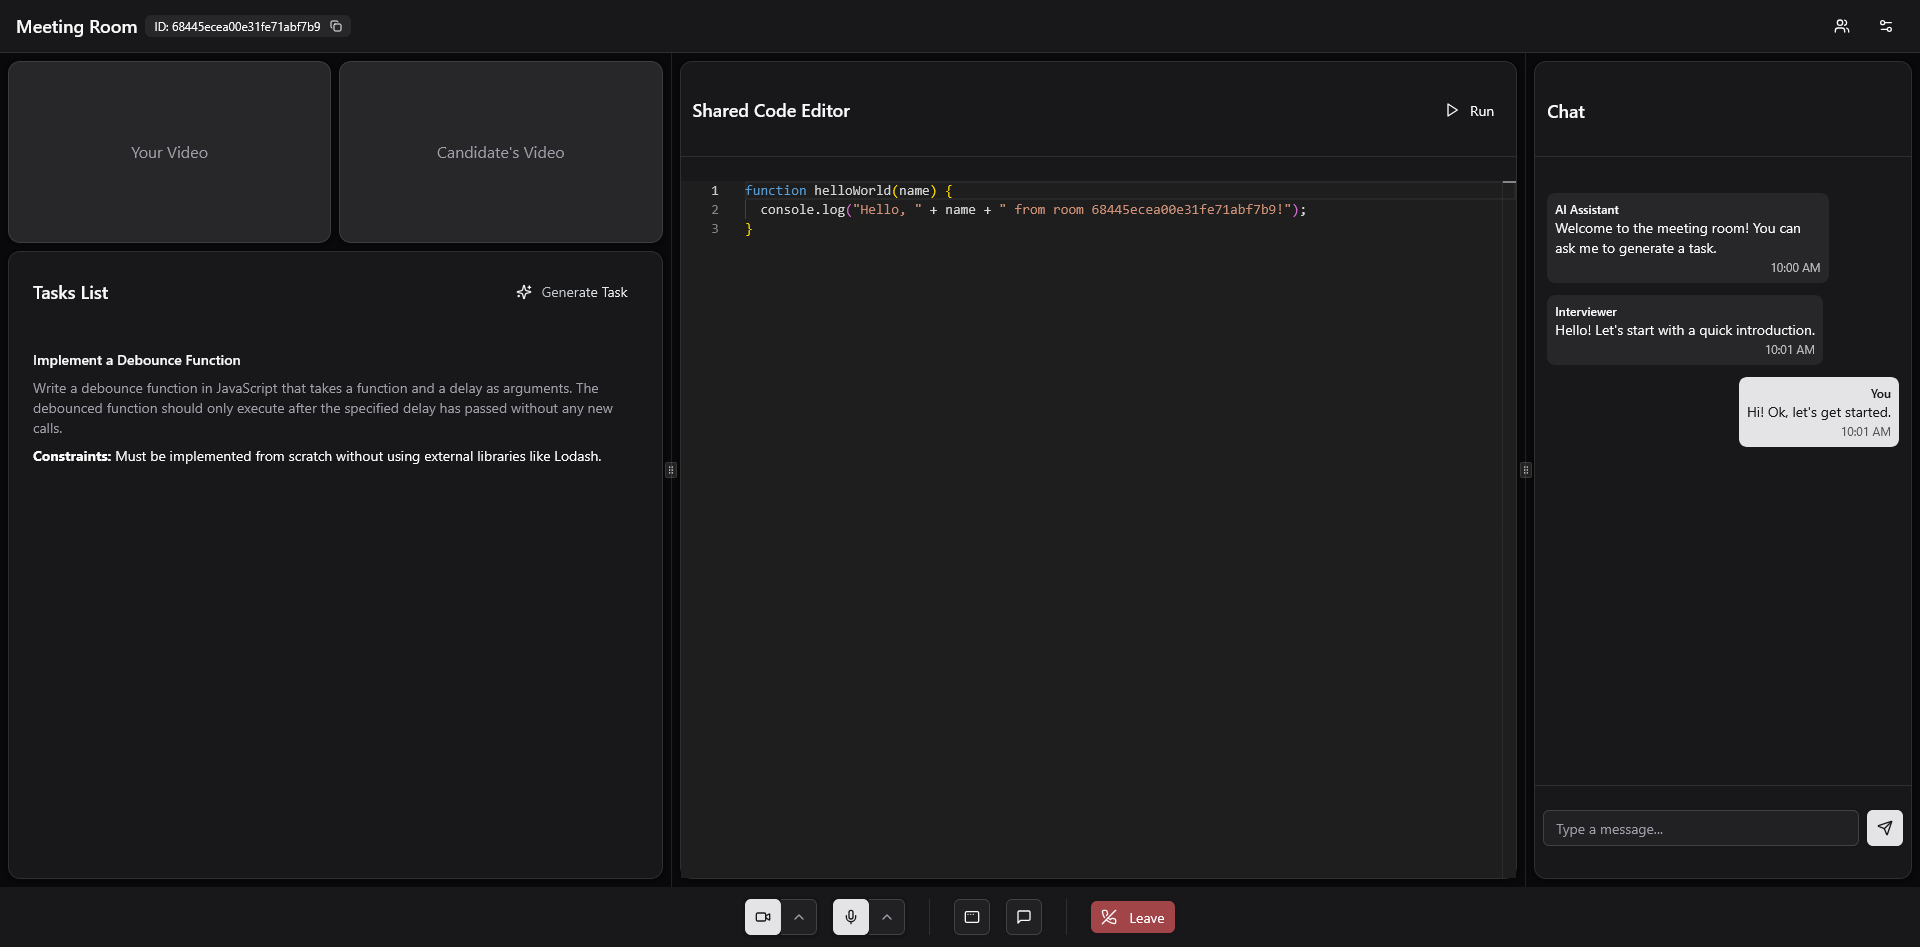Click the Type a message field
1920x947 pixels.
[x=1700, y=828]
